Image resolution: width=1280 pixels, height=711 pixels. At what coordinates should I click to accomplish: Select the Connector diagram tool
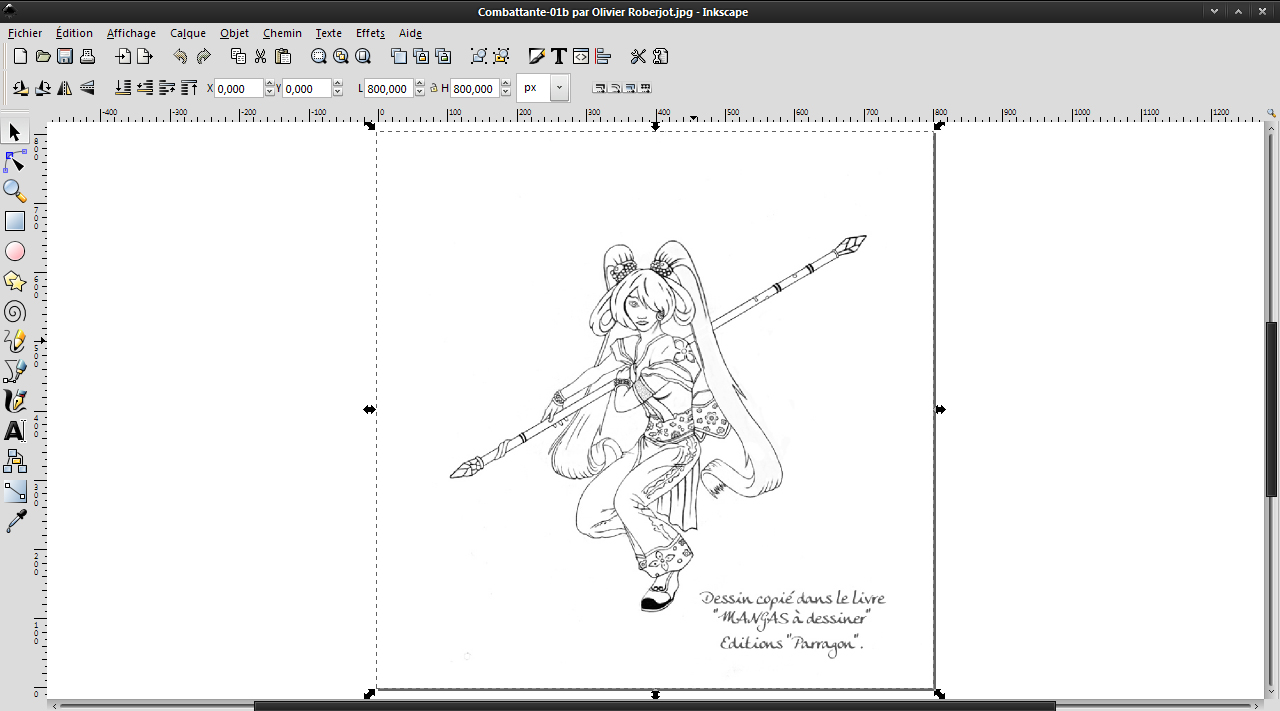pyautogui.click(x=14, y=461)
